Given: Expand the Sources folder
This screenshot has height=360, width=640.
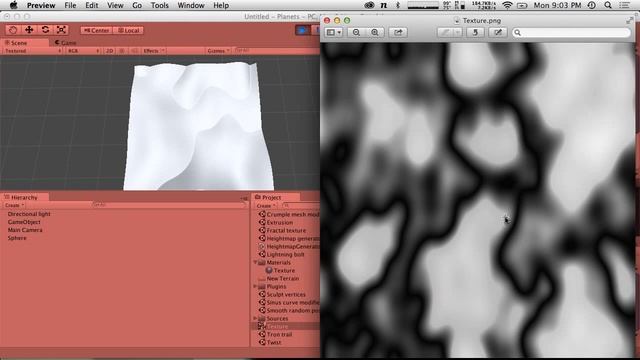Looking at the screenshot, I should pyautogui.click(x=255, y=318).
